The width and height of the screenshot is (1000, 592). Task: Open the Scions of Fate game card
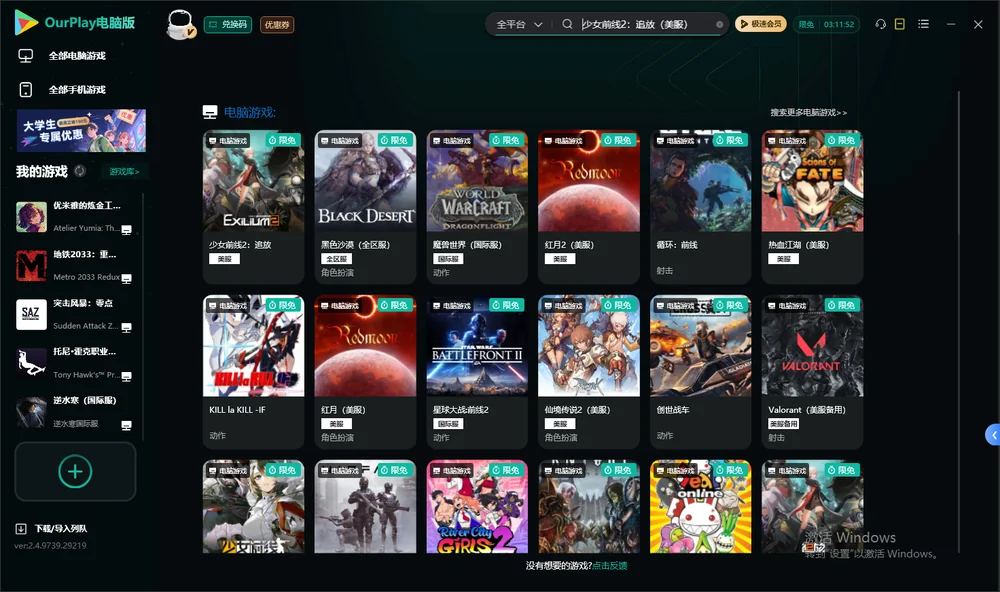pos(812,207)
